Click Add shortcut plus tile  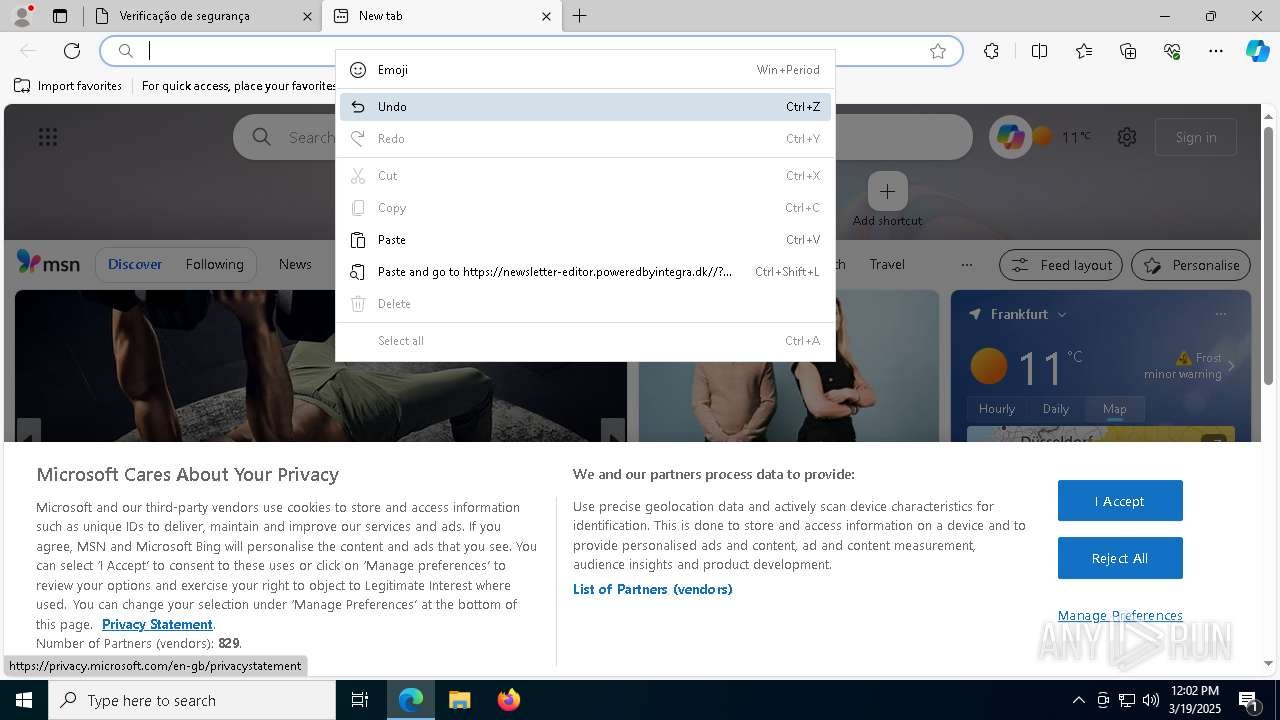(x=887, y=191)
